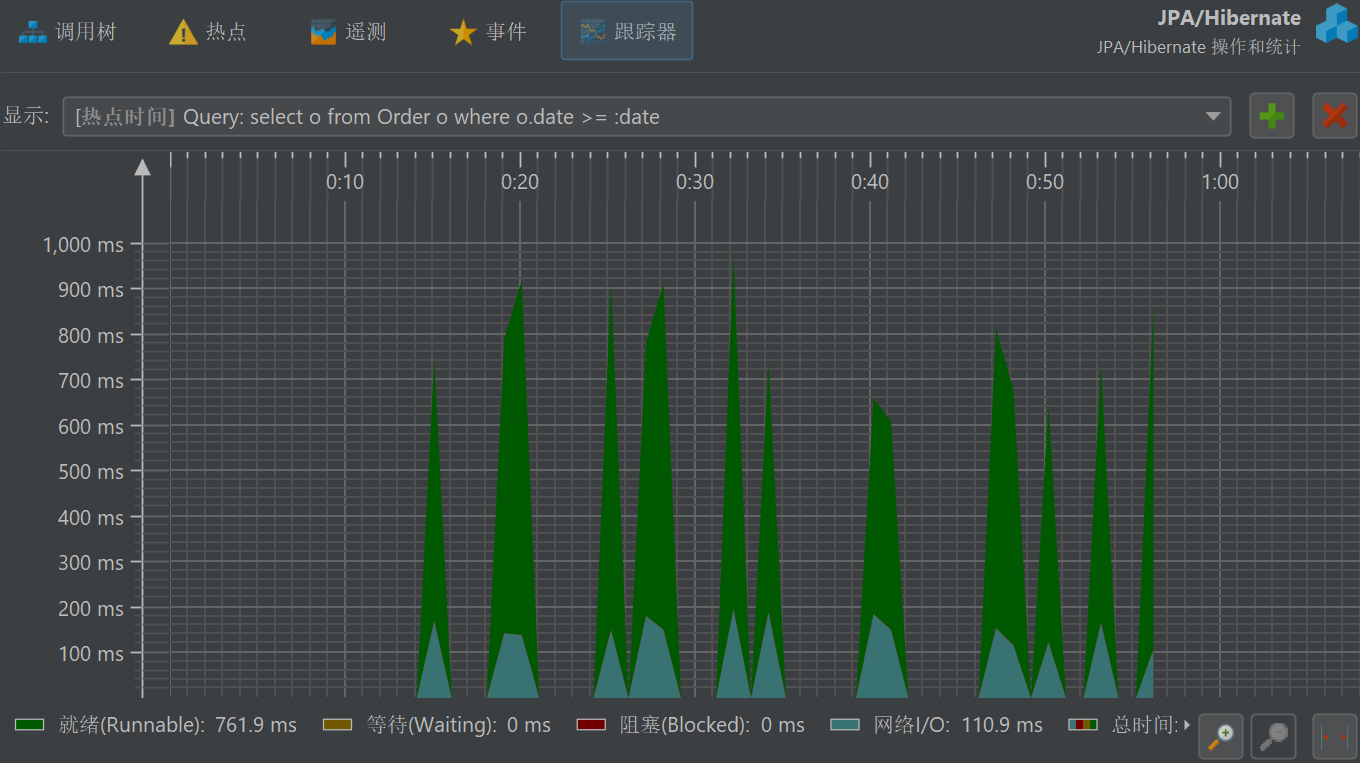Viewport: 1360px width, 763px height.
Task: Remove tracked element with red X button
Action: 1335,116
